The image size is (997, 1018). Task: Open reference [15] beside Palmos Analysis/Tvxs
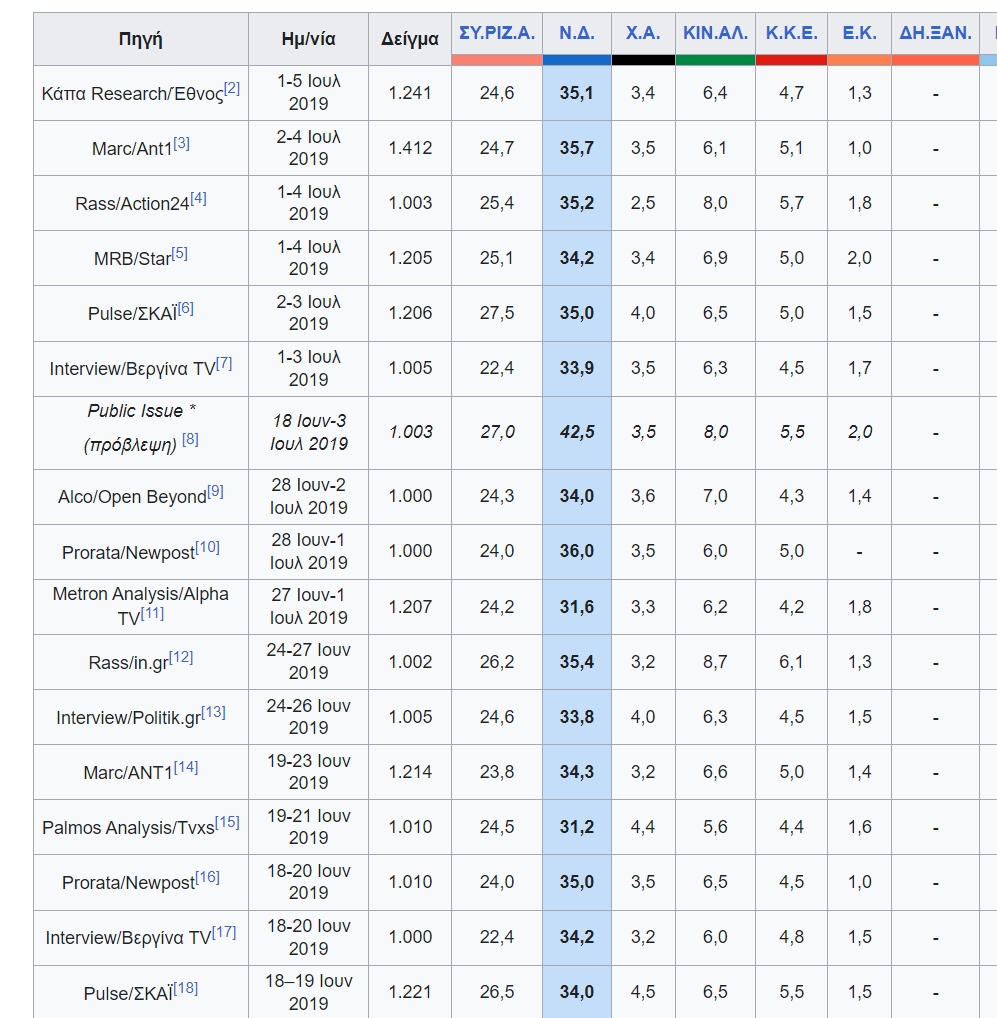(227, 822)
